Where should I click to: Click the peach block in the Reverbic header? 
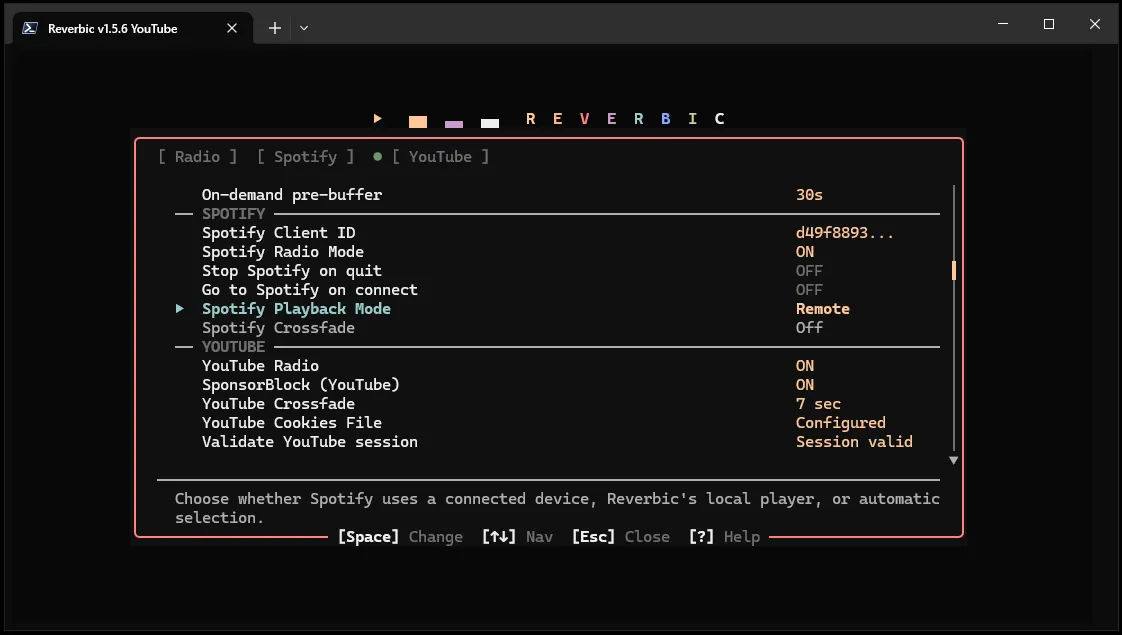coord(418,122)
